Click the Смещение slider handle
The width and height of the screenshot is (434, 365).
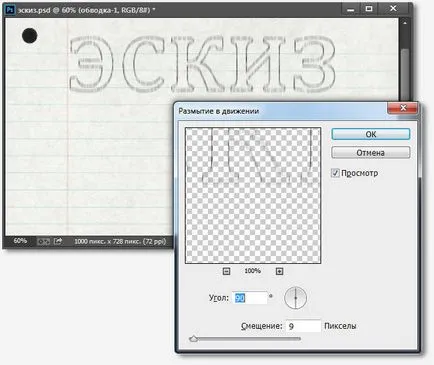[x=193, y=339]
